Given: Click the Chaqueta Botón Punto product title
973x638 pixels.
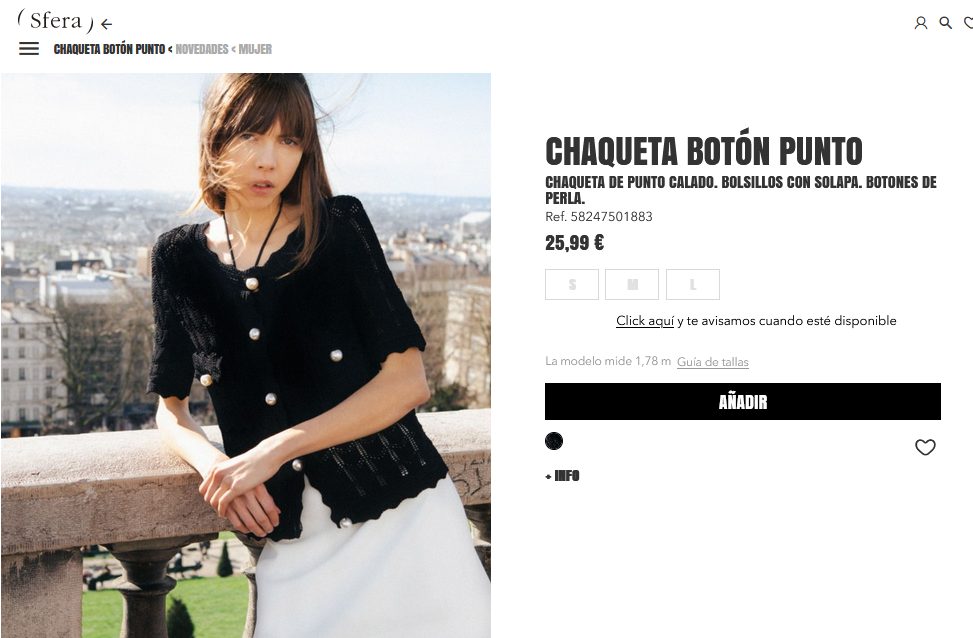Looking at the screenshot, I should click(x=704, y=151).
